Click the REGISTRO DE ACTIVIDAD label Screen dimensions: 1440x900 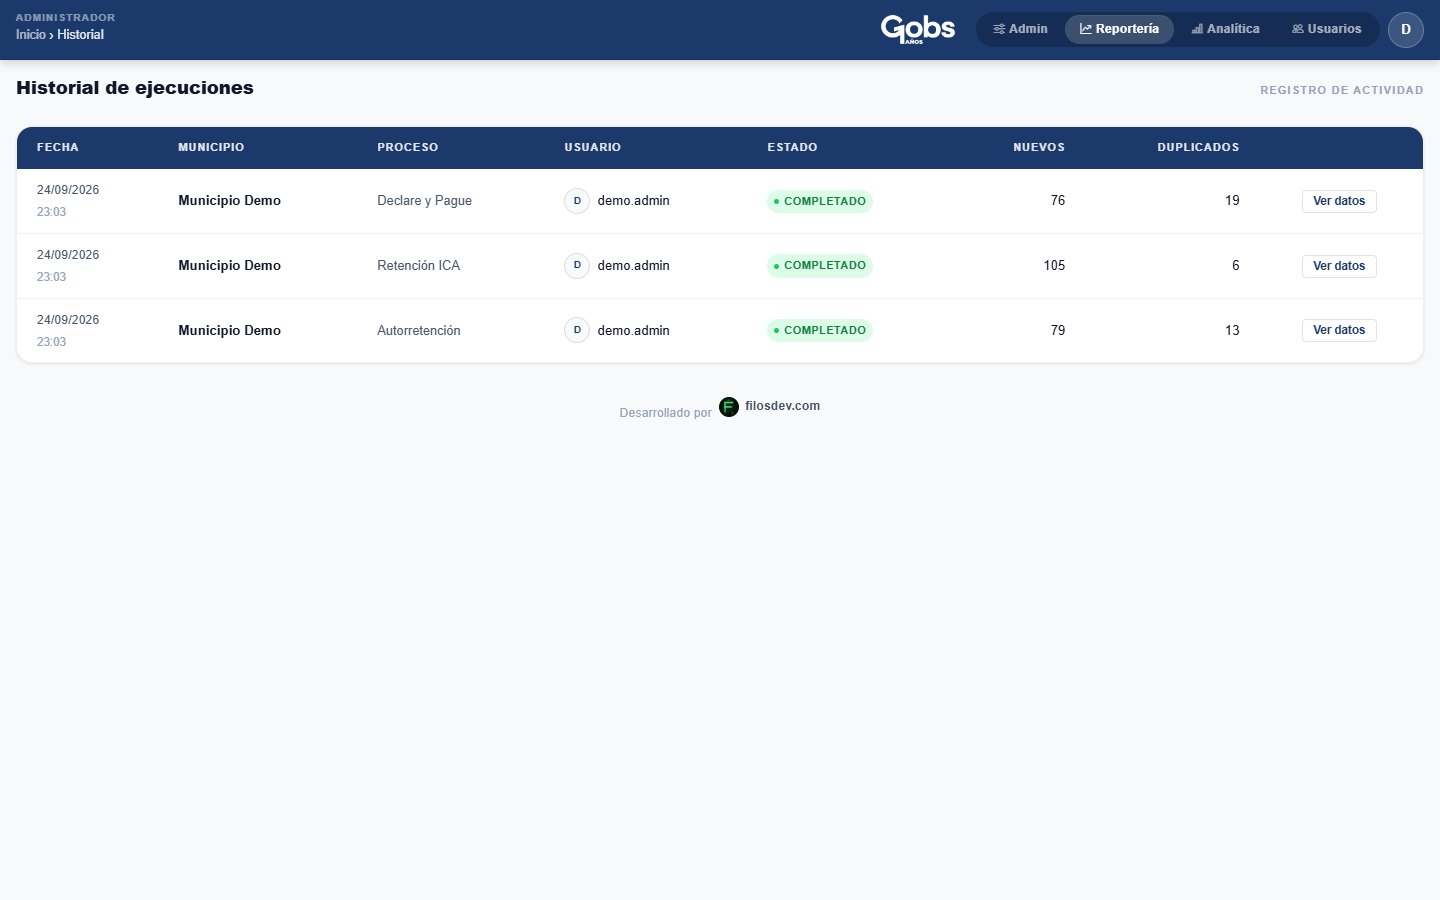coord(1341,90)
